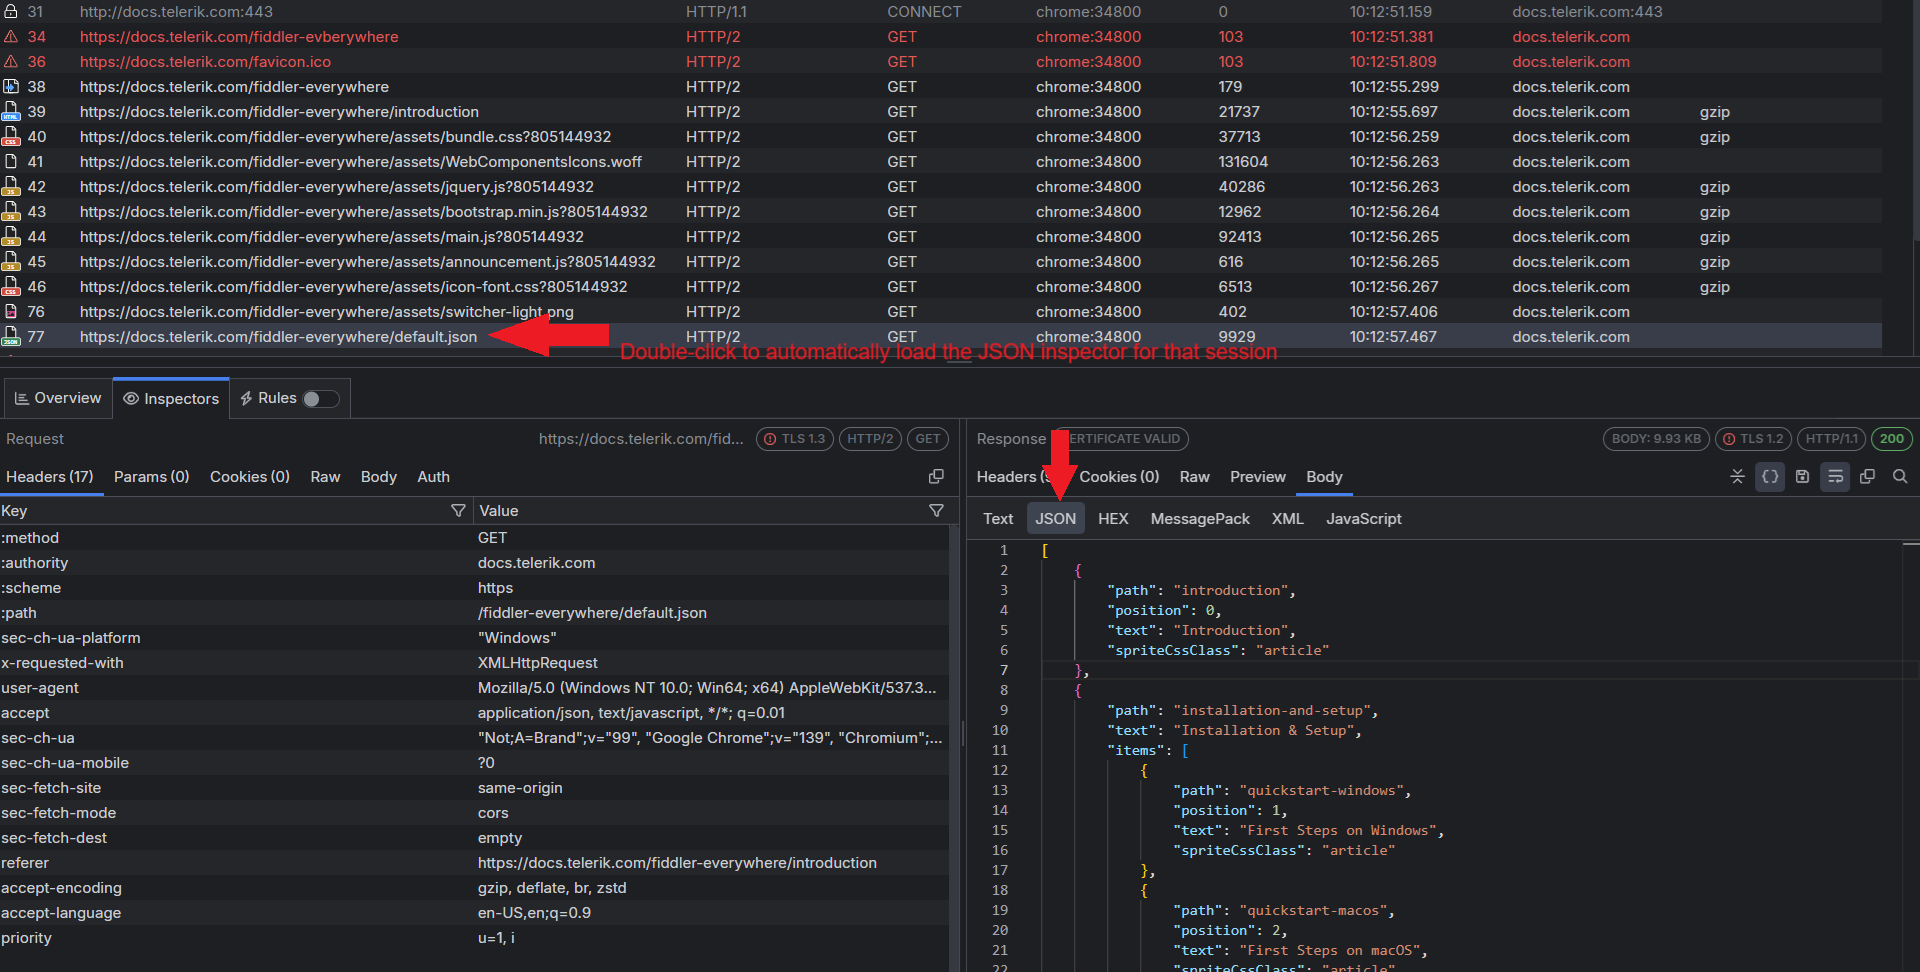Click the x-requested-with value XMLHttpRequest
The width and height of the screenshot is (1920, 972).
(x=537, y=663)
